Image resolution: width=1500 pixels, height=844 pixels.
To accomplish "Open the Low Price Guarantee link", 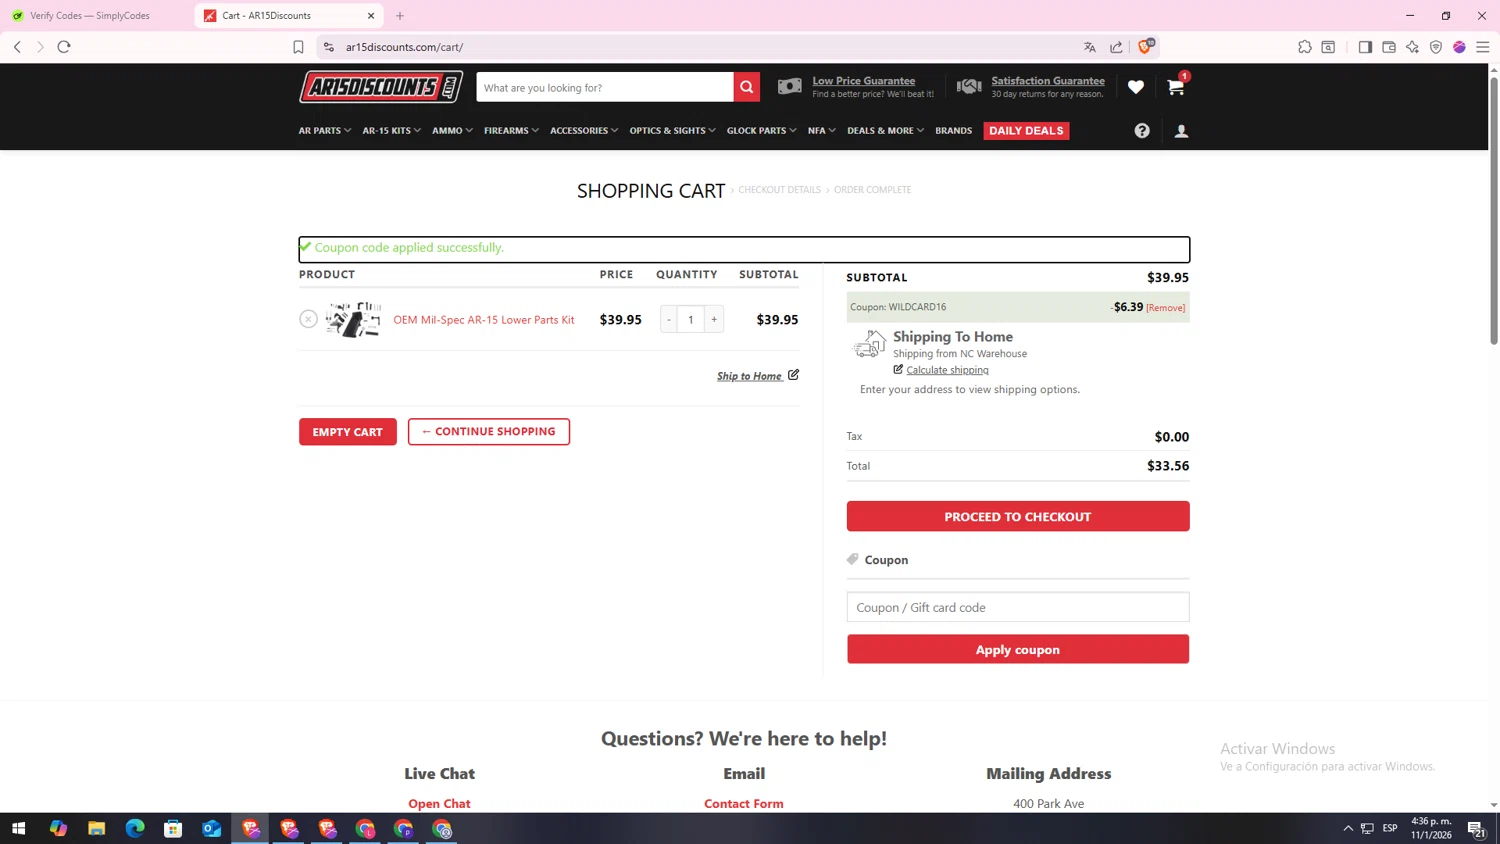I will click(863, 81).
